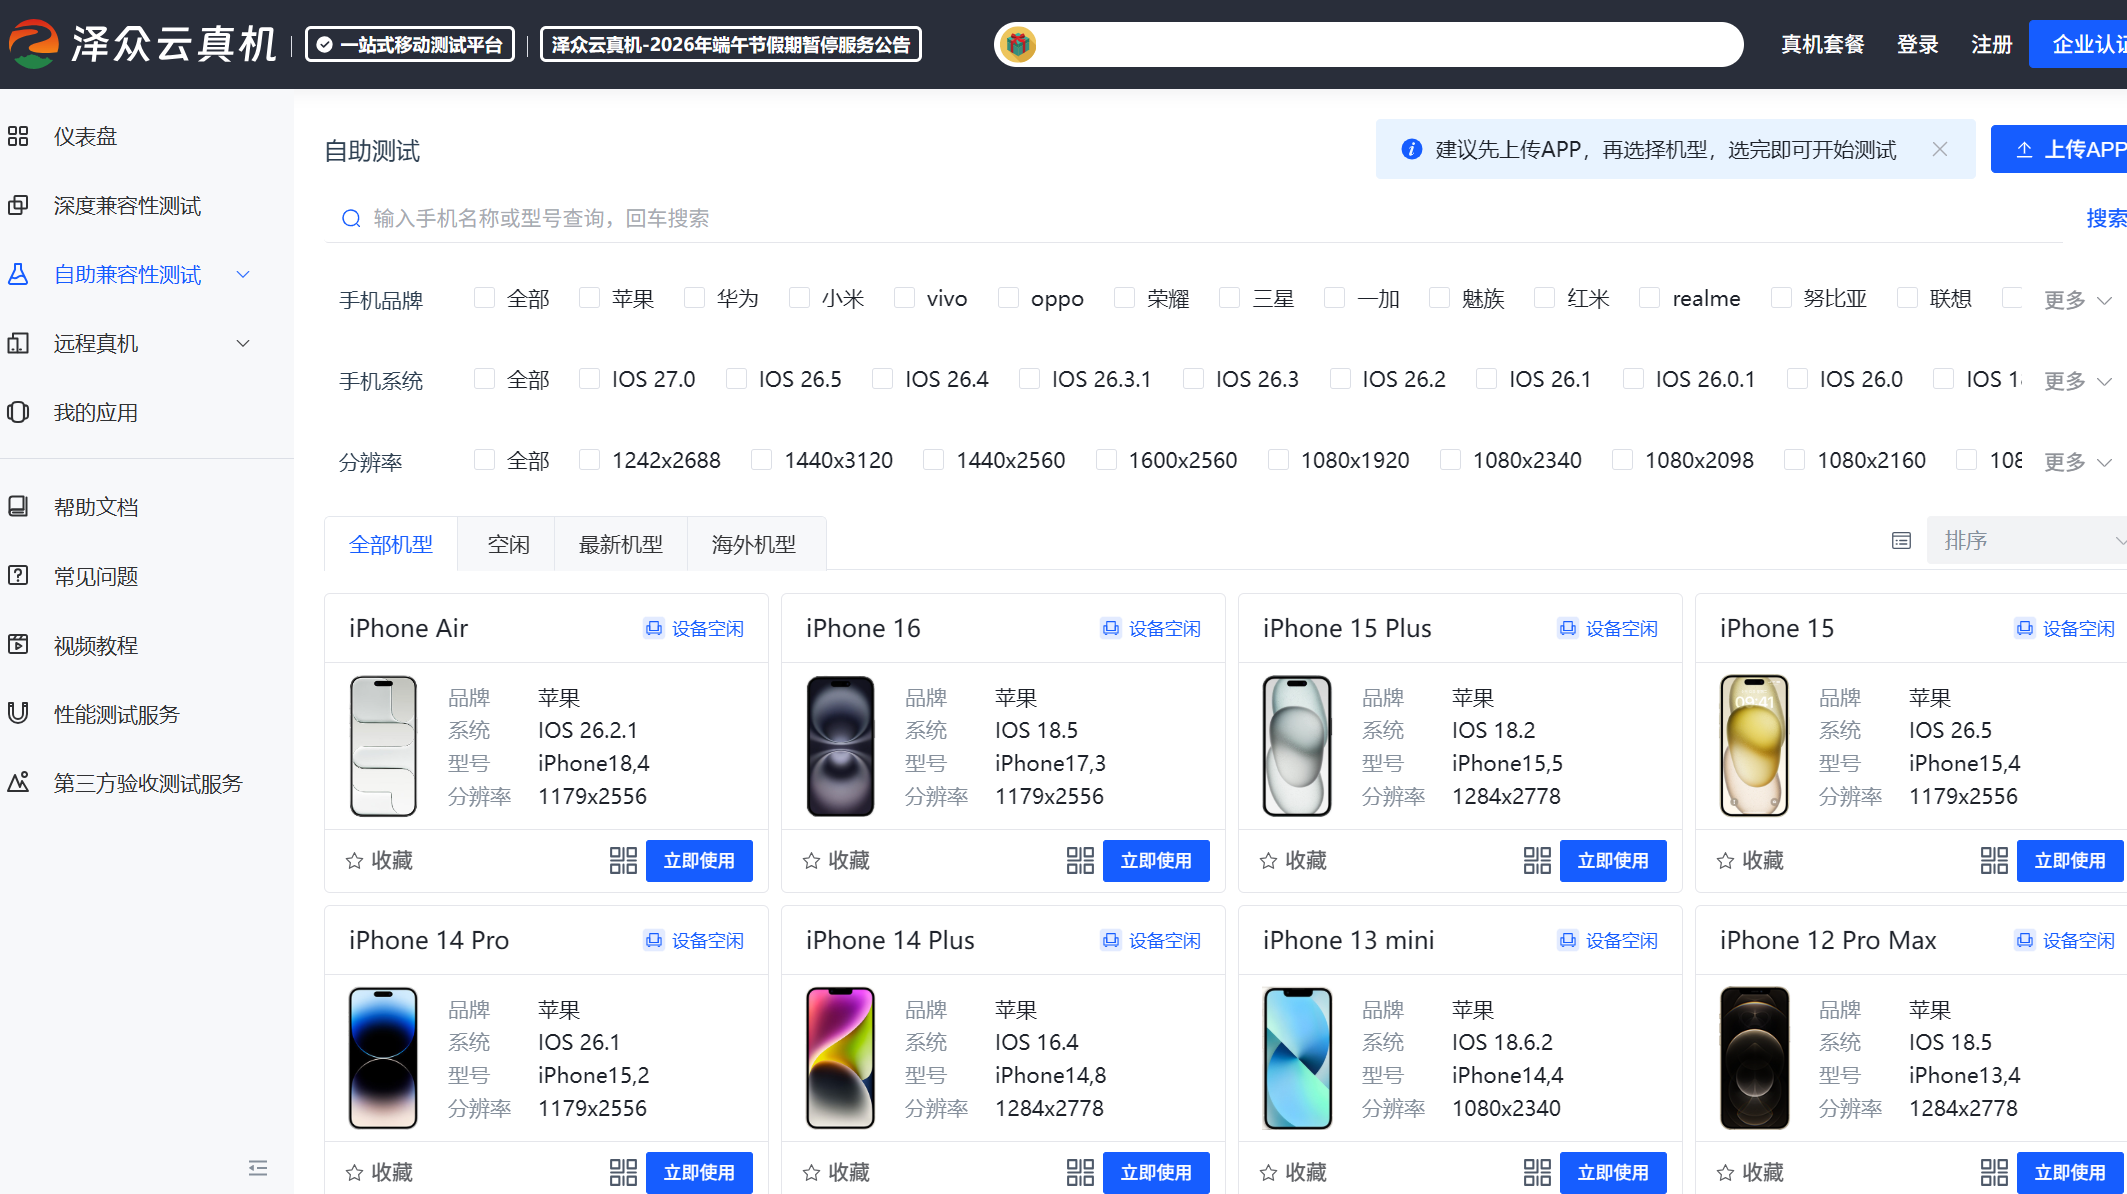
Task: Expand more resolutions with 更多 in 分辨率 row
Action: pos(2078,462)
